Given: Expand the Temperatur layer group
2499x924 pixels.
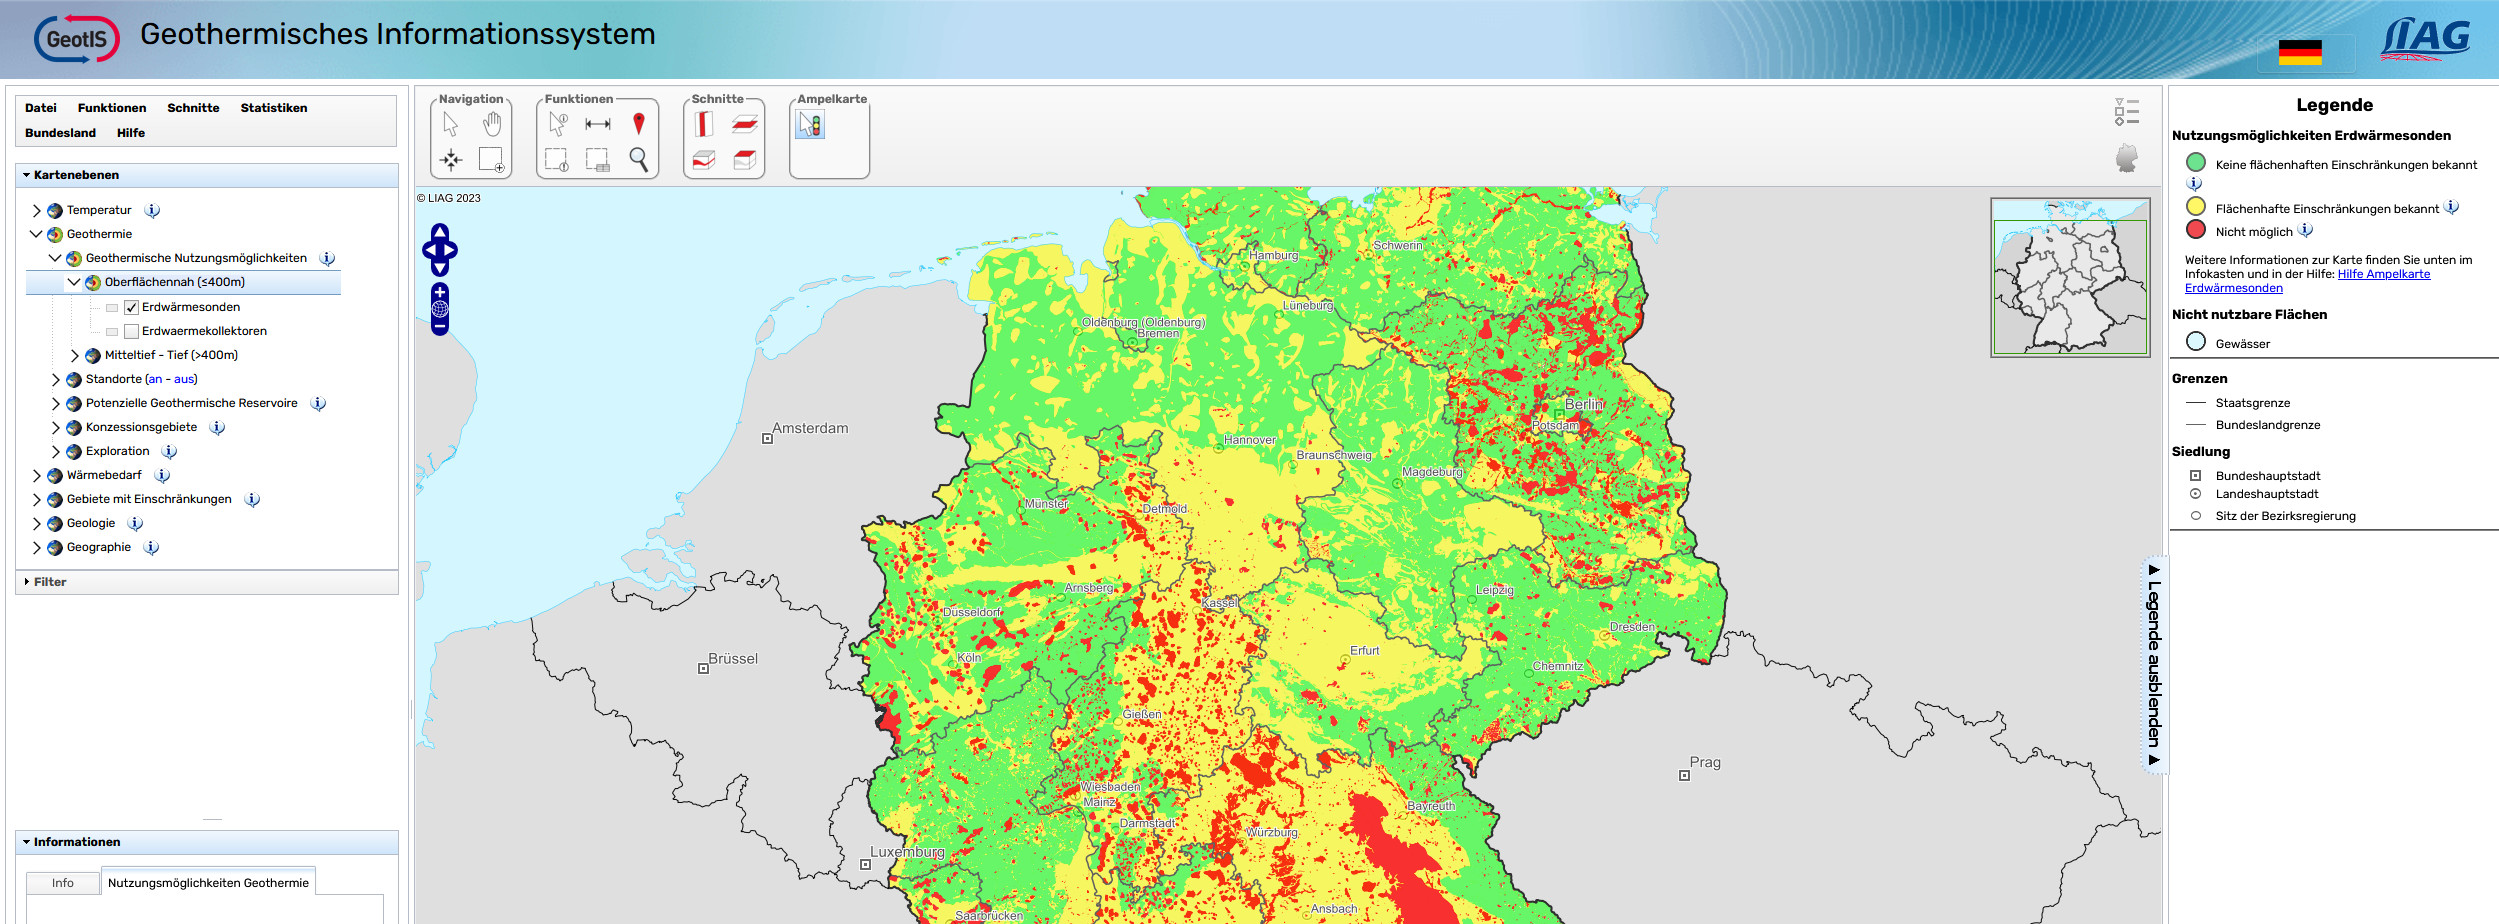Looking at the screenshot, I should click(x=36, y=210).
